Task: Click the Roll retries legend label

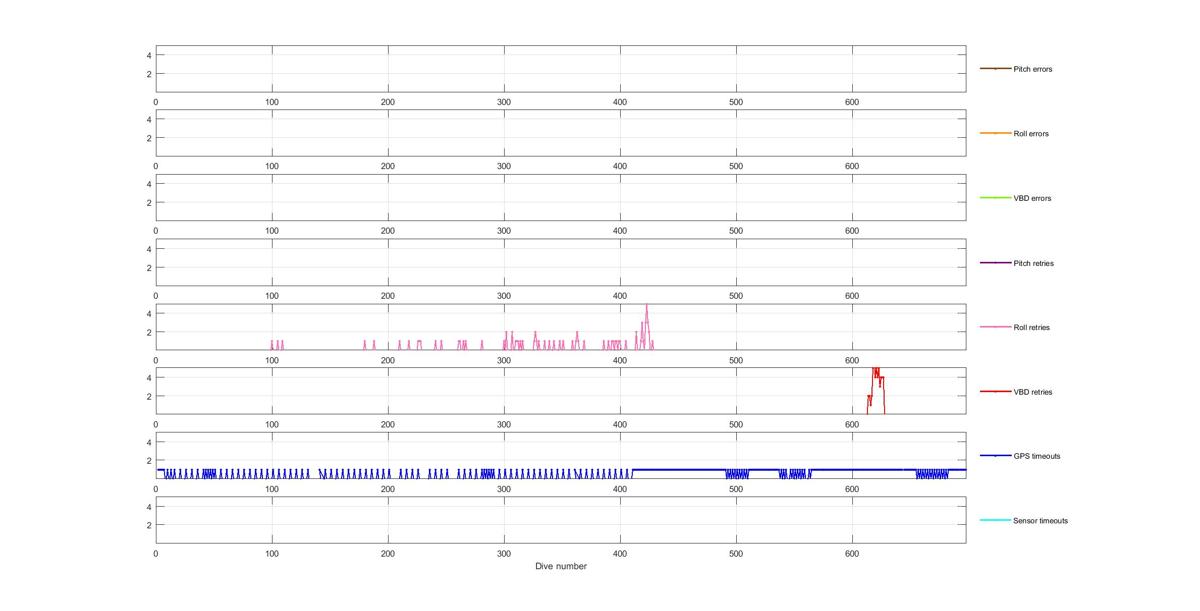Action: [1032, 327]
